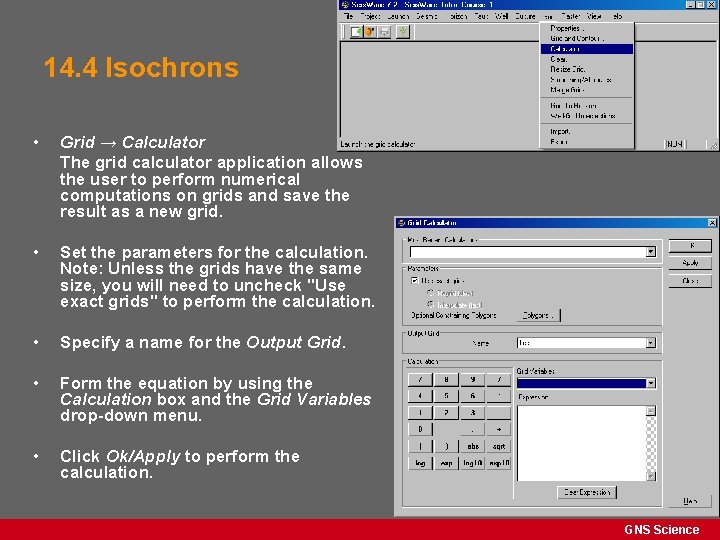This screenshot has width=720, height=540.
Task: Open the Horizon menu
Action: 457,16
